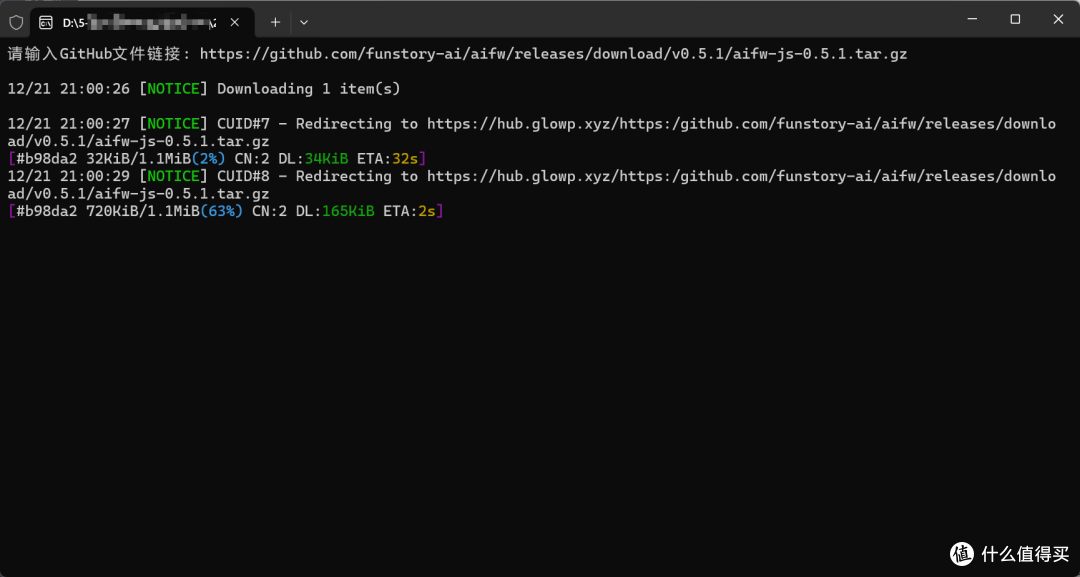Click the 21:00:26 Downloading 1 item(s) line

click(204, 89)
